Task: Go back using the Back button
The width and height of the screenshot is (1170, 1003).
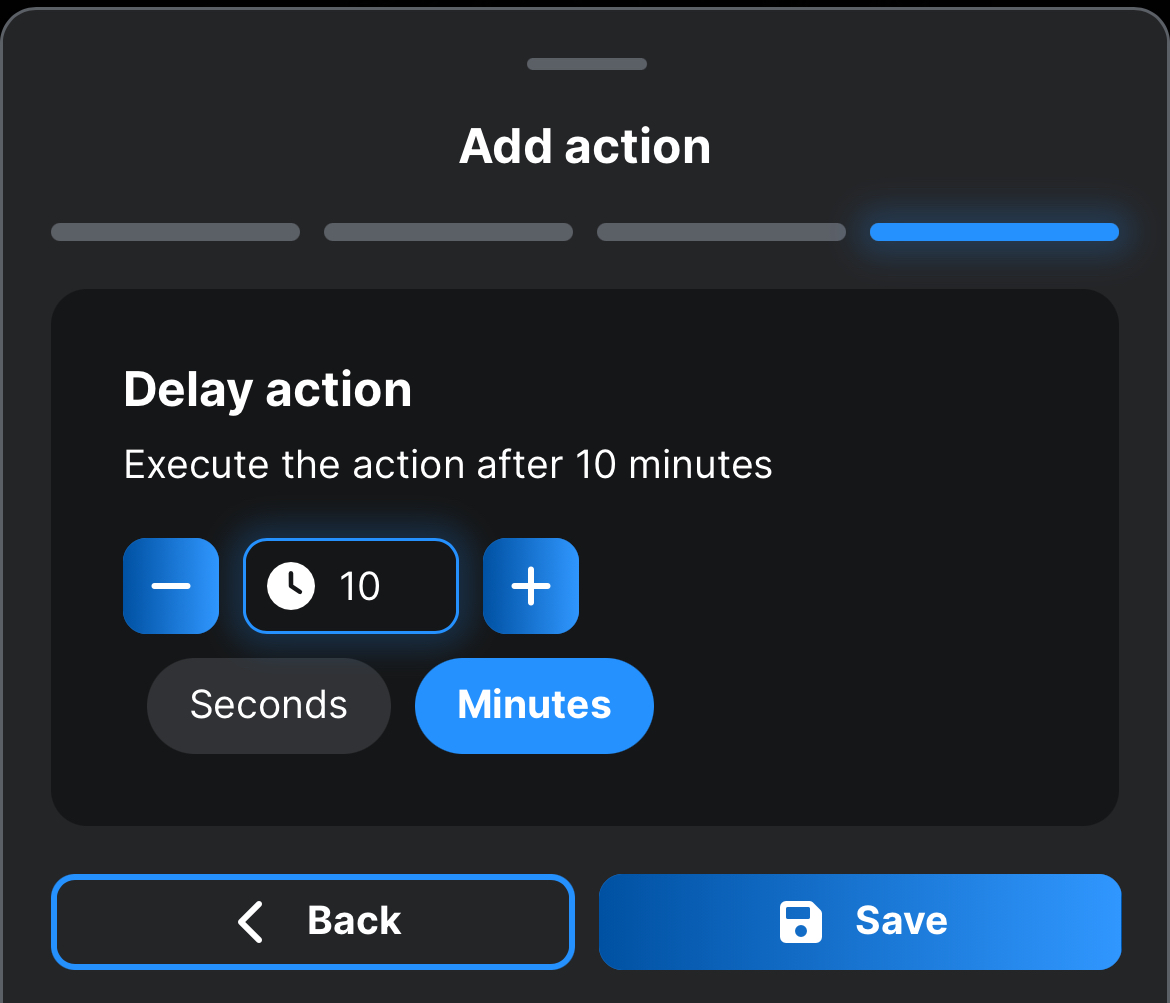Action: [x=313, y=922]
